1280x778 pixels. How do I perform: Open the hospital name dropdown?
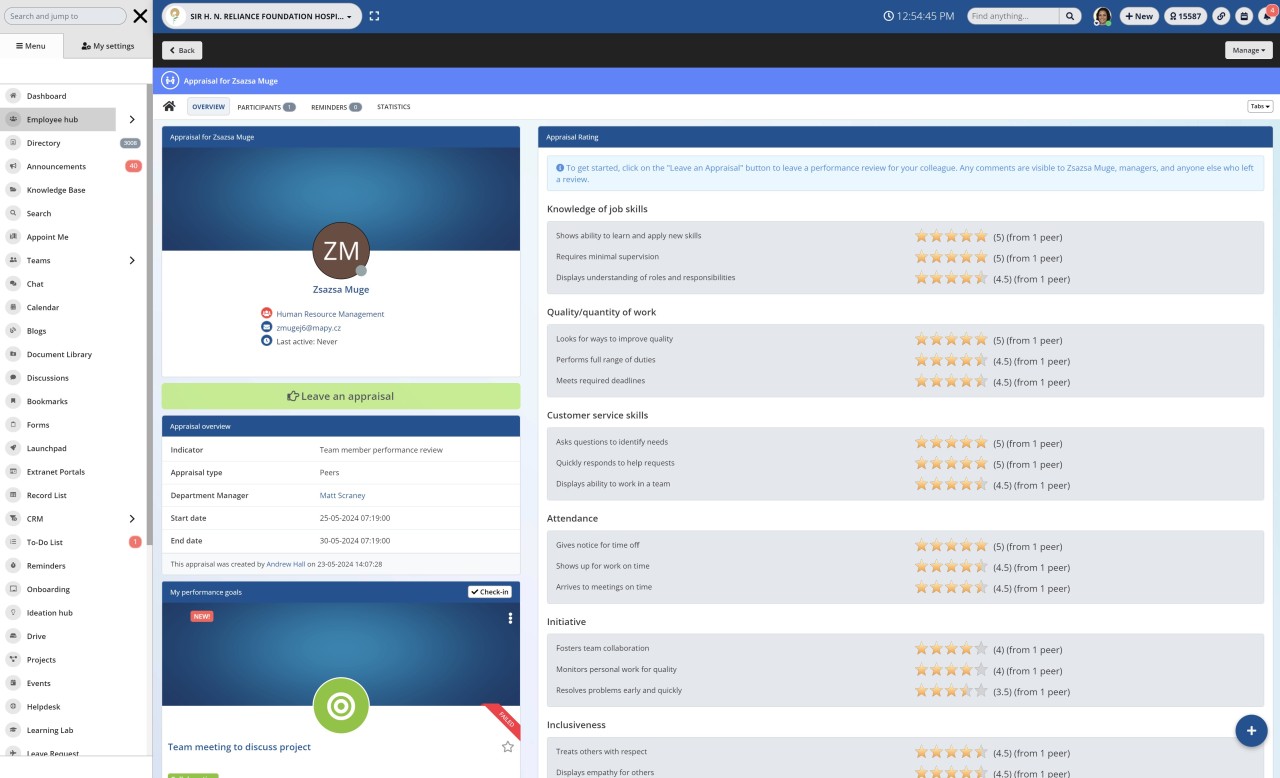pyautogui.click(x=349, y=16)
